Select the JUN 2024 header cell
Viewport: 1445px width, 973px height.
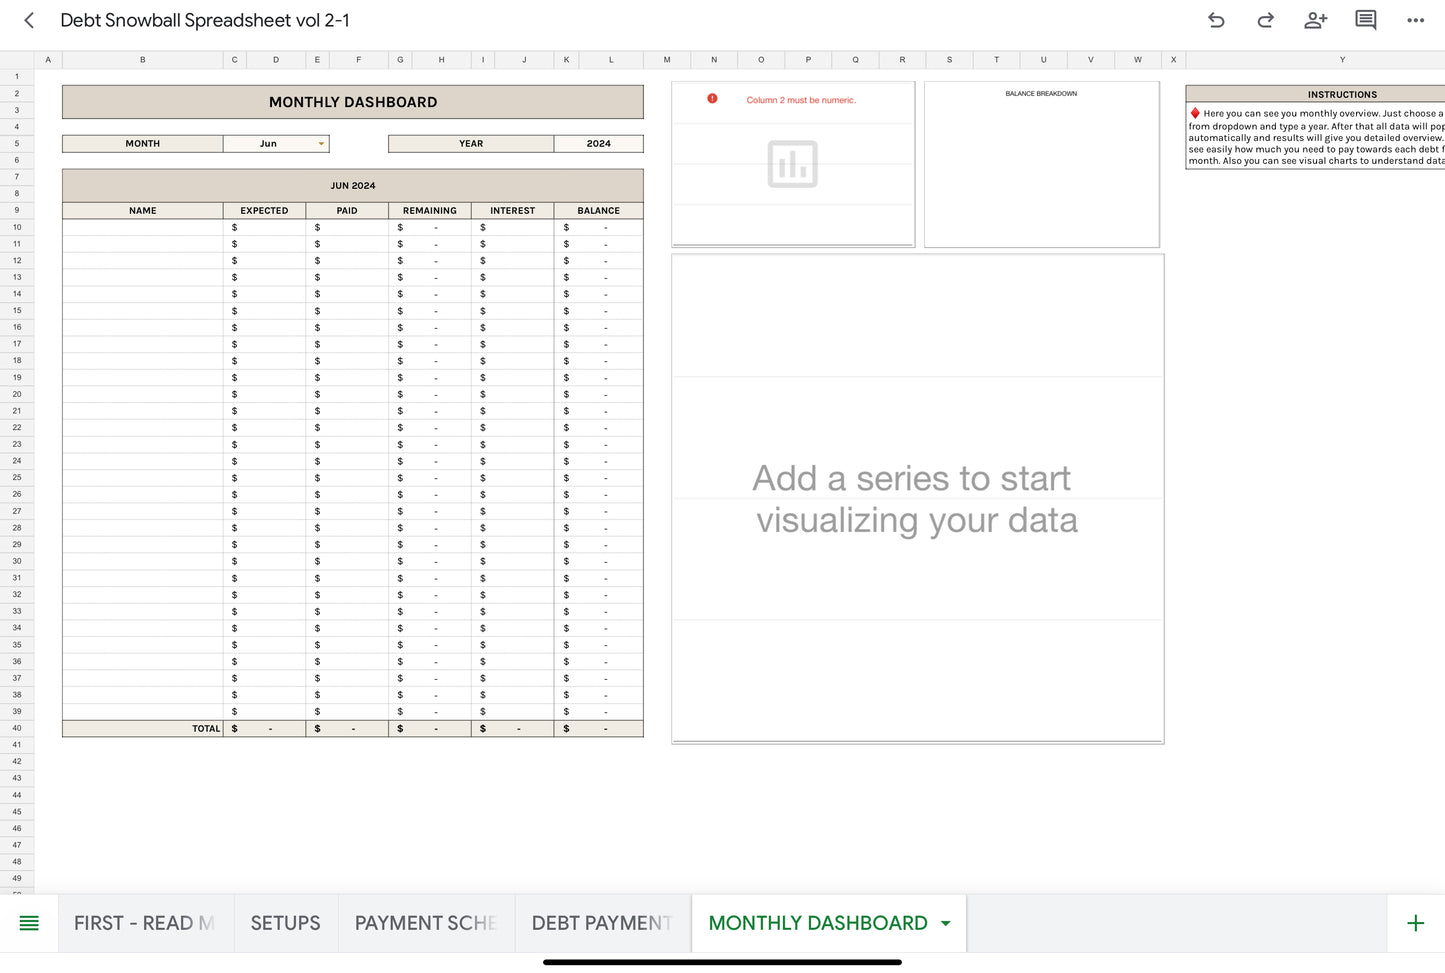click(353, 186)
